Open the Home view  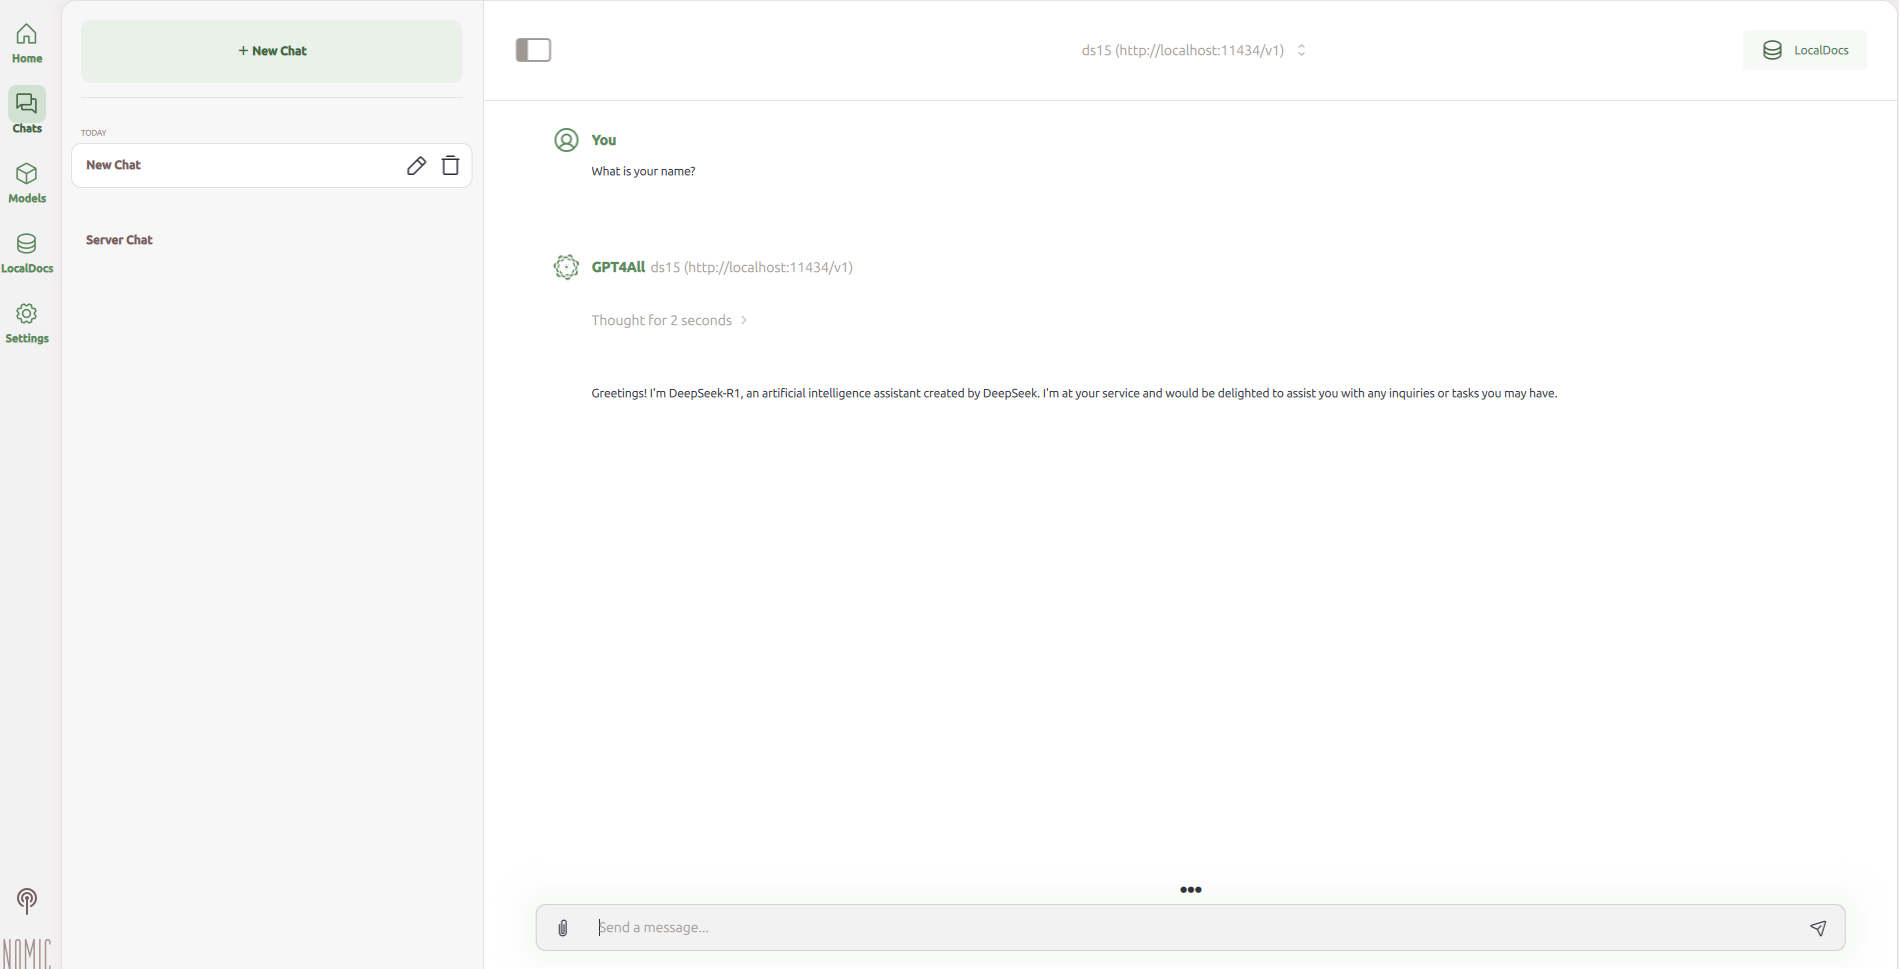(x=27, y=44)
